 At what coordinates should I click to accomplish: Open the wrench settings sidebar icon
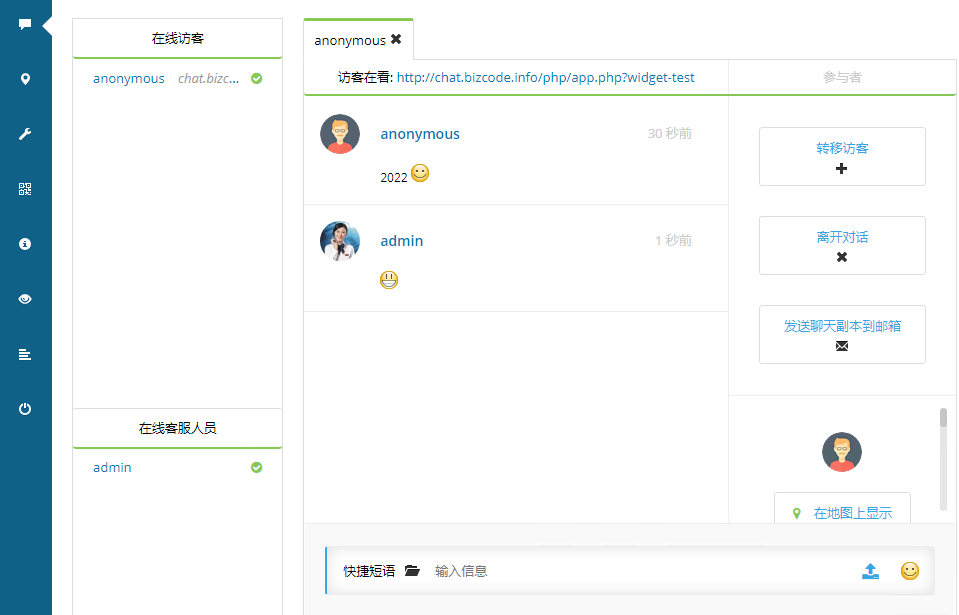24,134
